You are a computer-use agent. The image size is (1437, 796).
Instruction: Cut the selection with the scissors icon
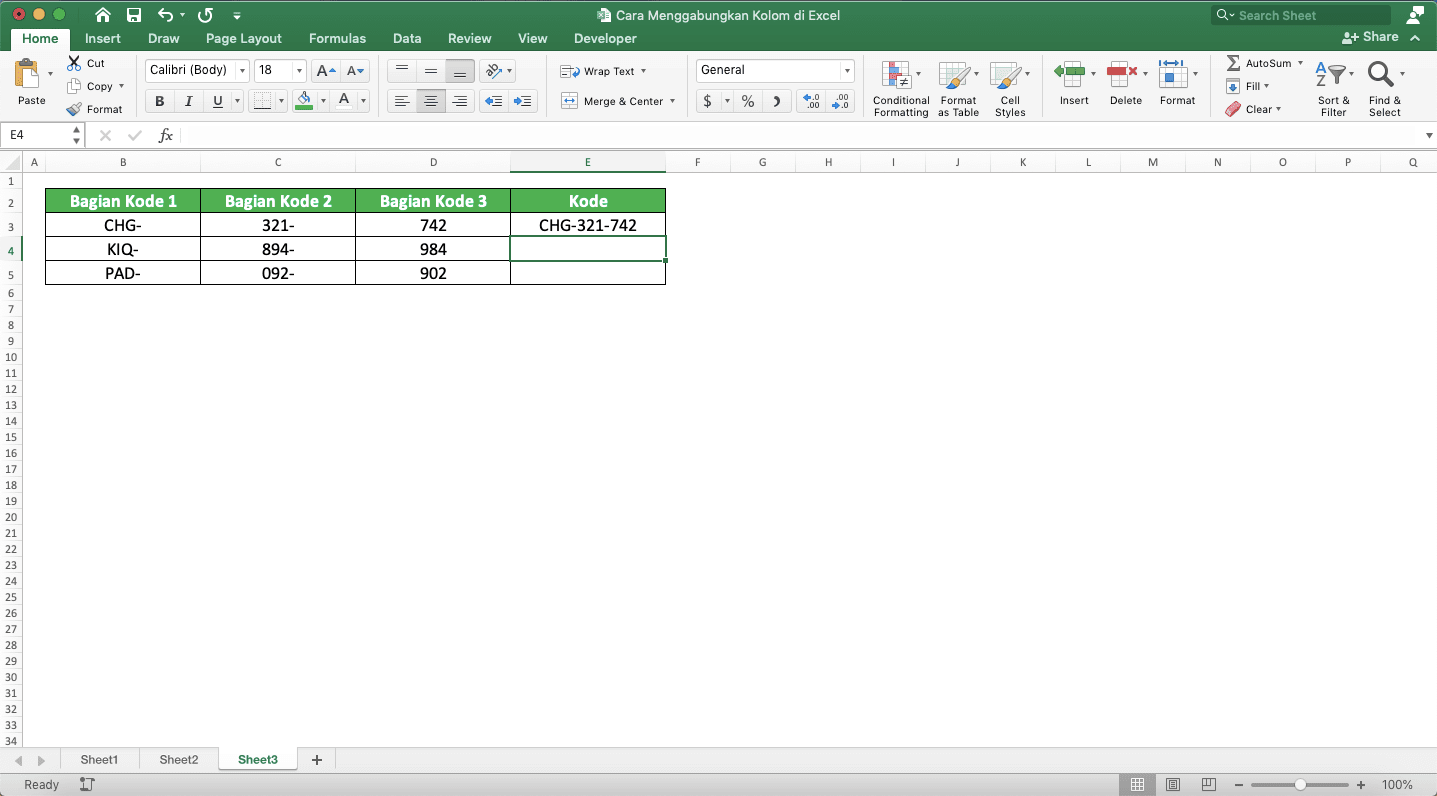click(74, 63)
